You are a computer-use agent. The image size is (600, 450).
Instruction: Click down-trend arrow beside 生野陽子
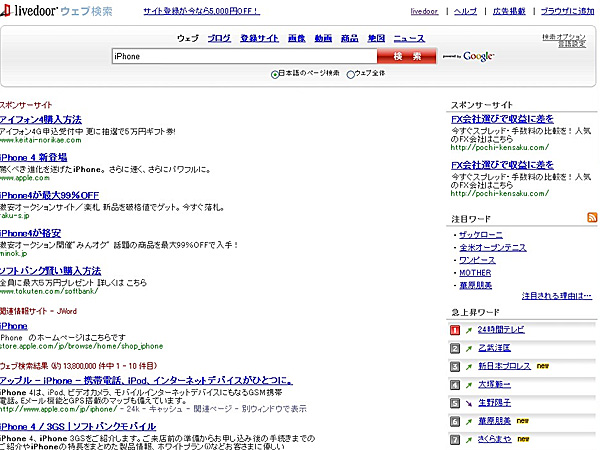point(469,403)
